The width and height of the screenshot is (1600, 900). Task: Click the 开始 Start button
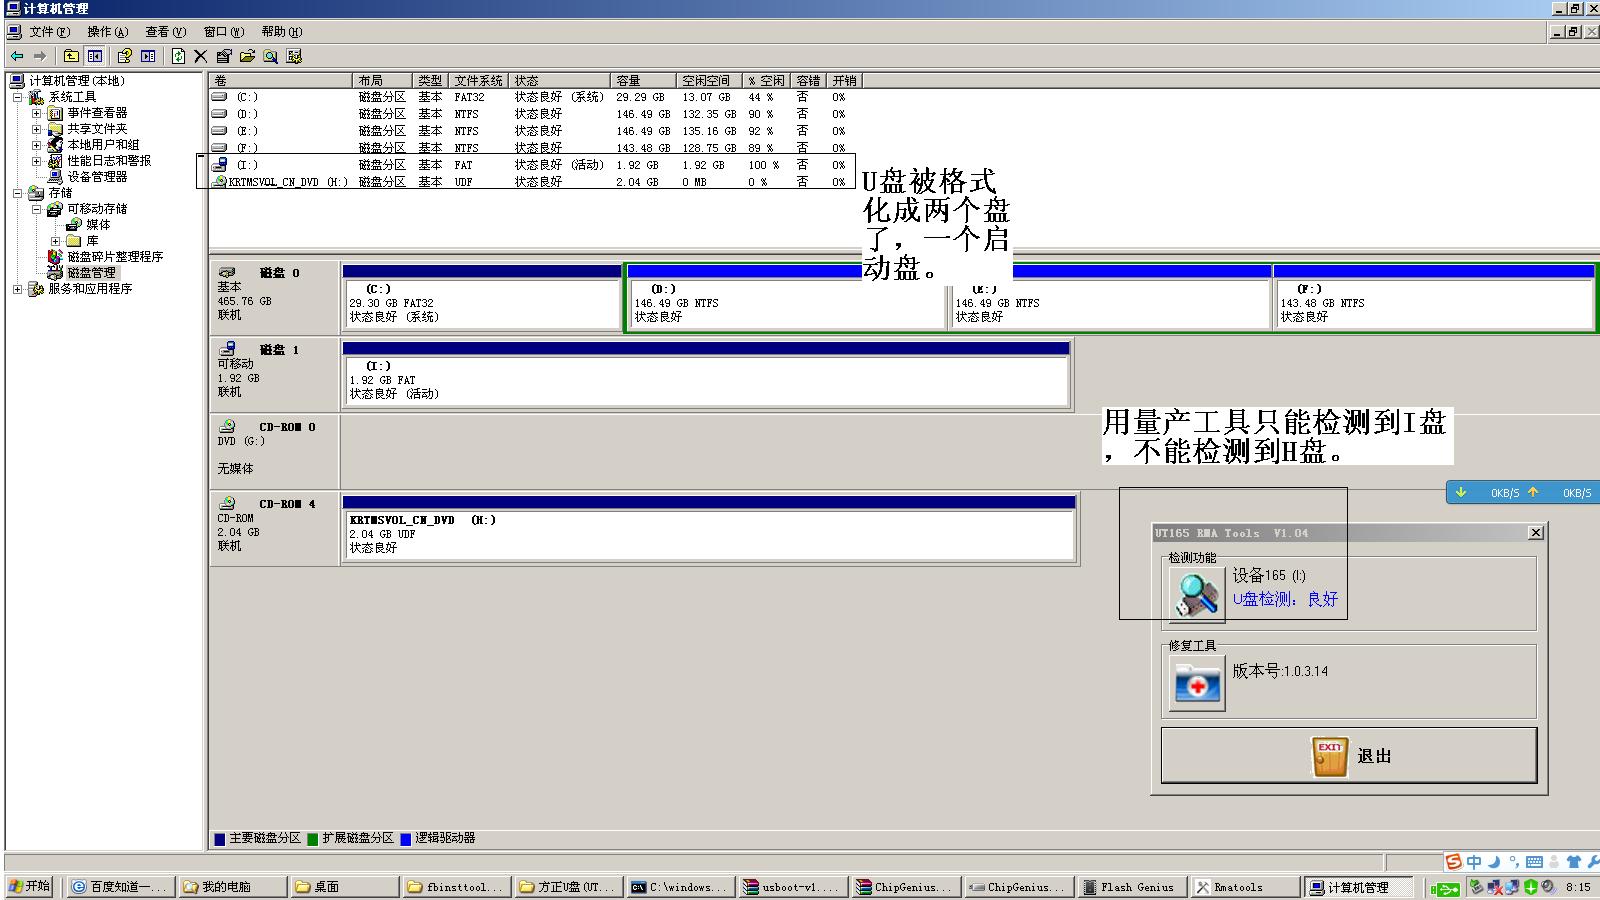point(30,887)
